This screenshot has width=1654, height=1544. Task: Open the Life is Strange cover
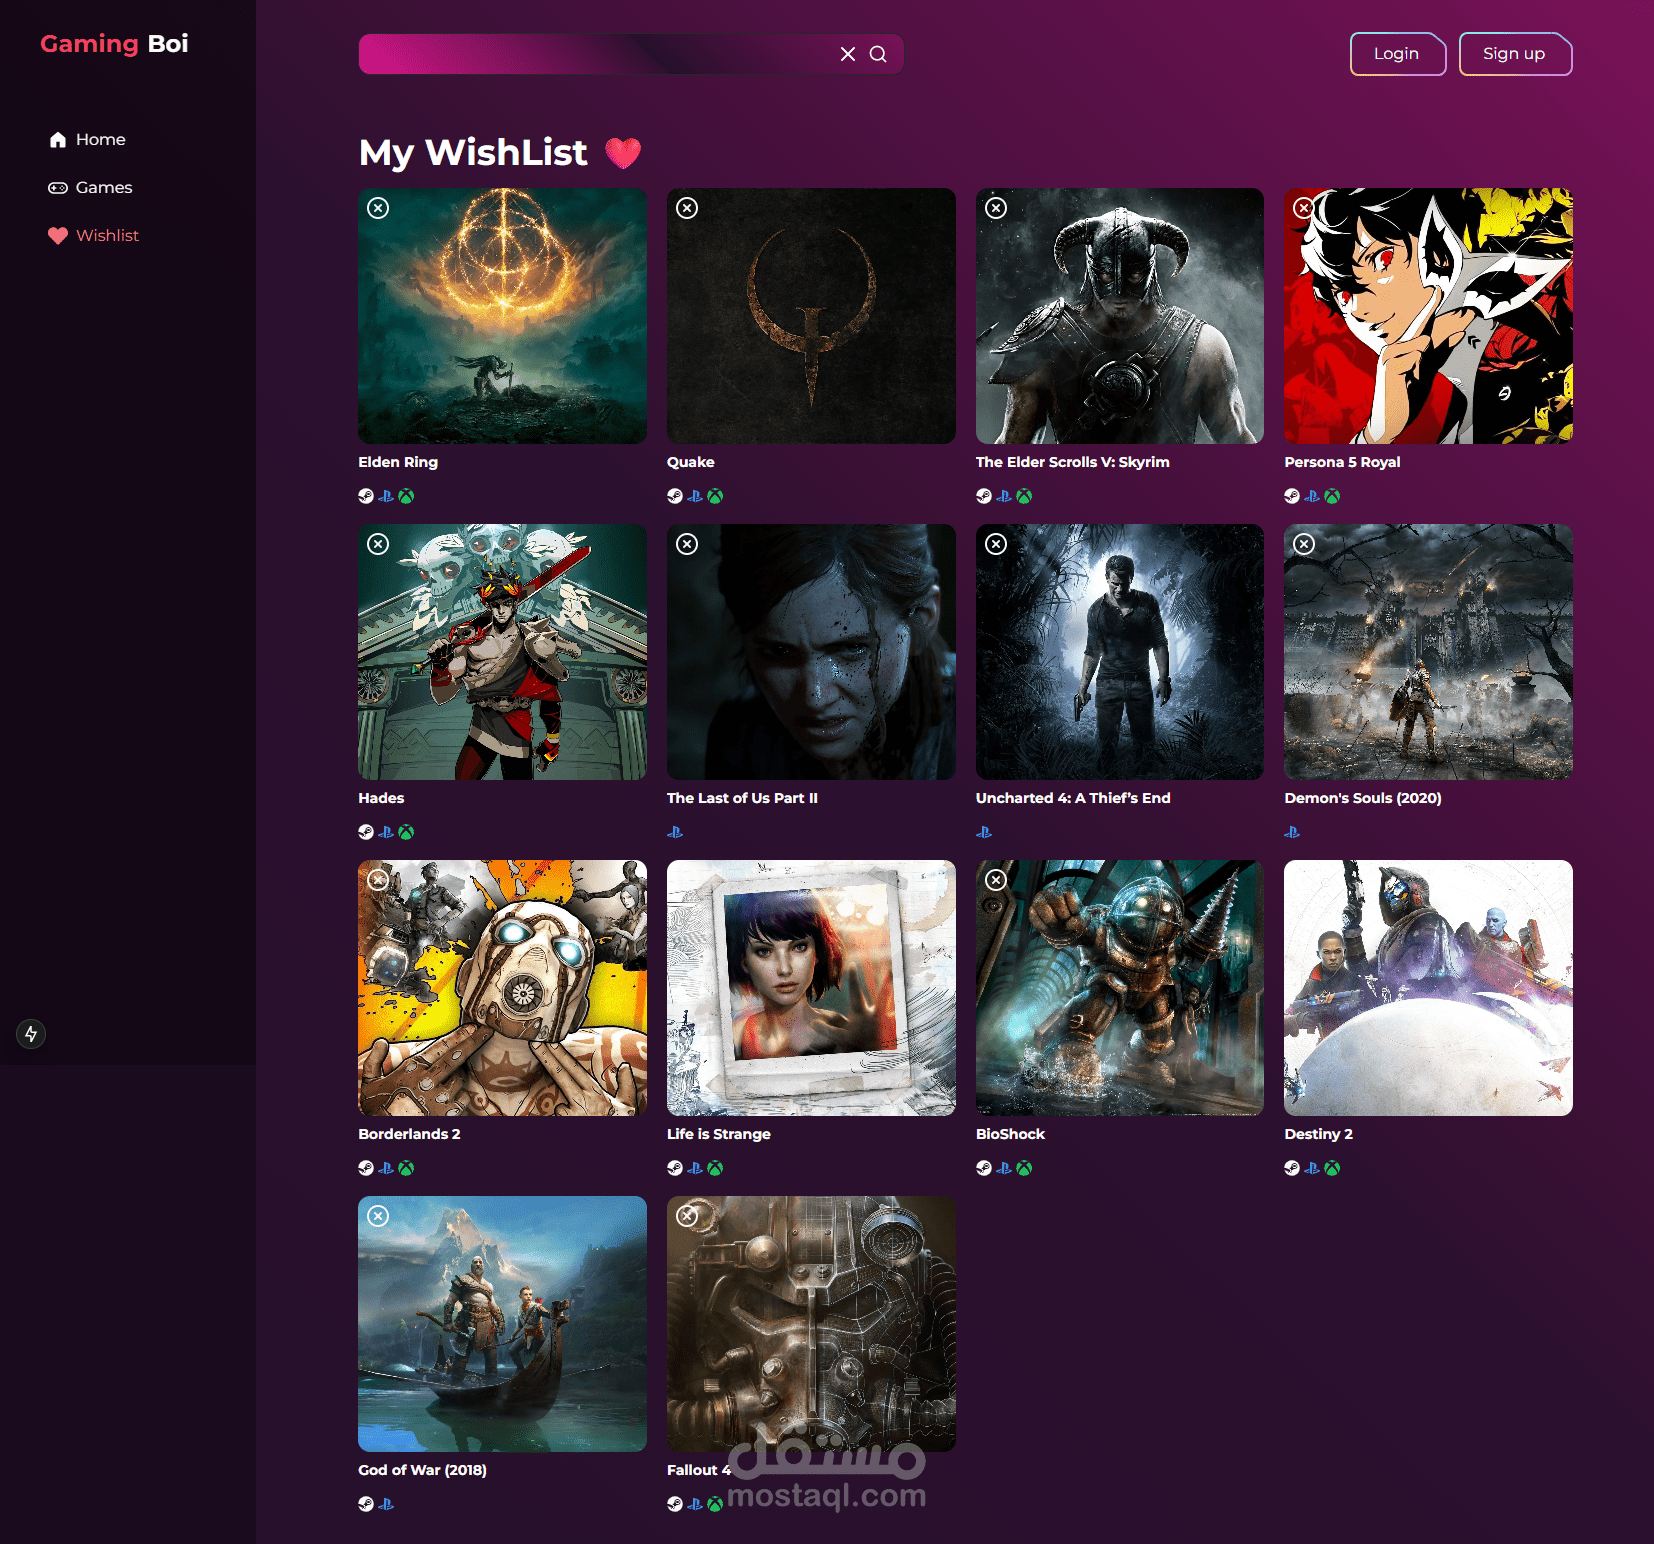coord(811,988)
